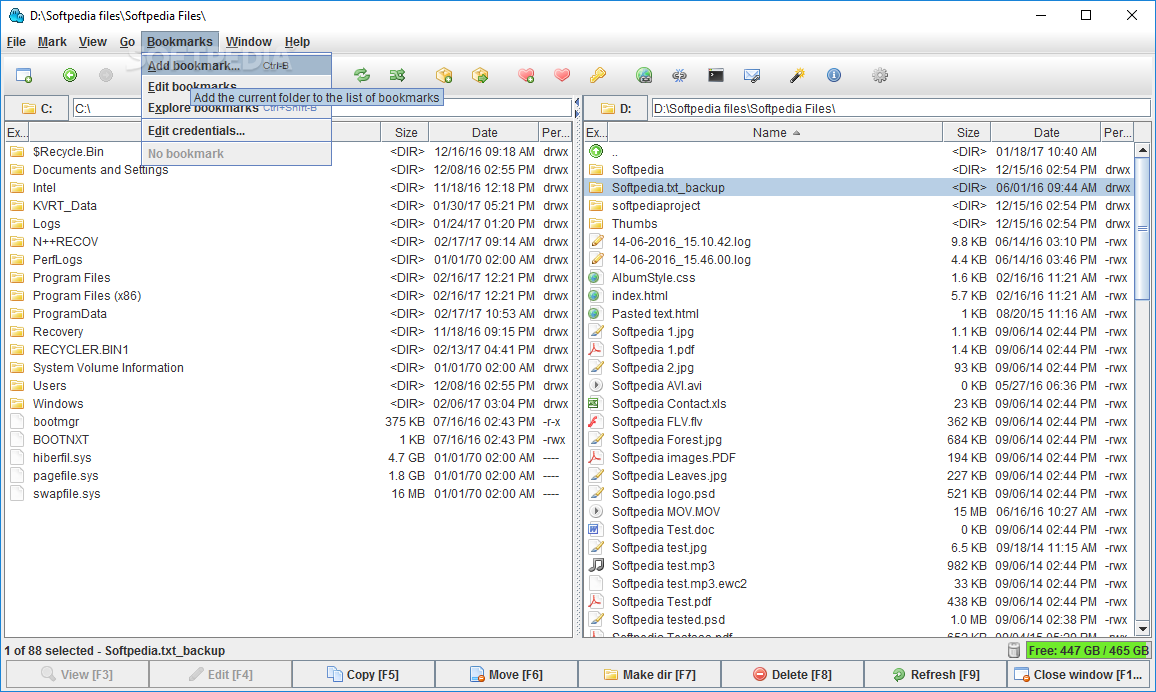Open Preferences via the gear icon

click(880, 75)
